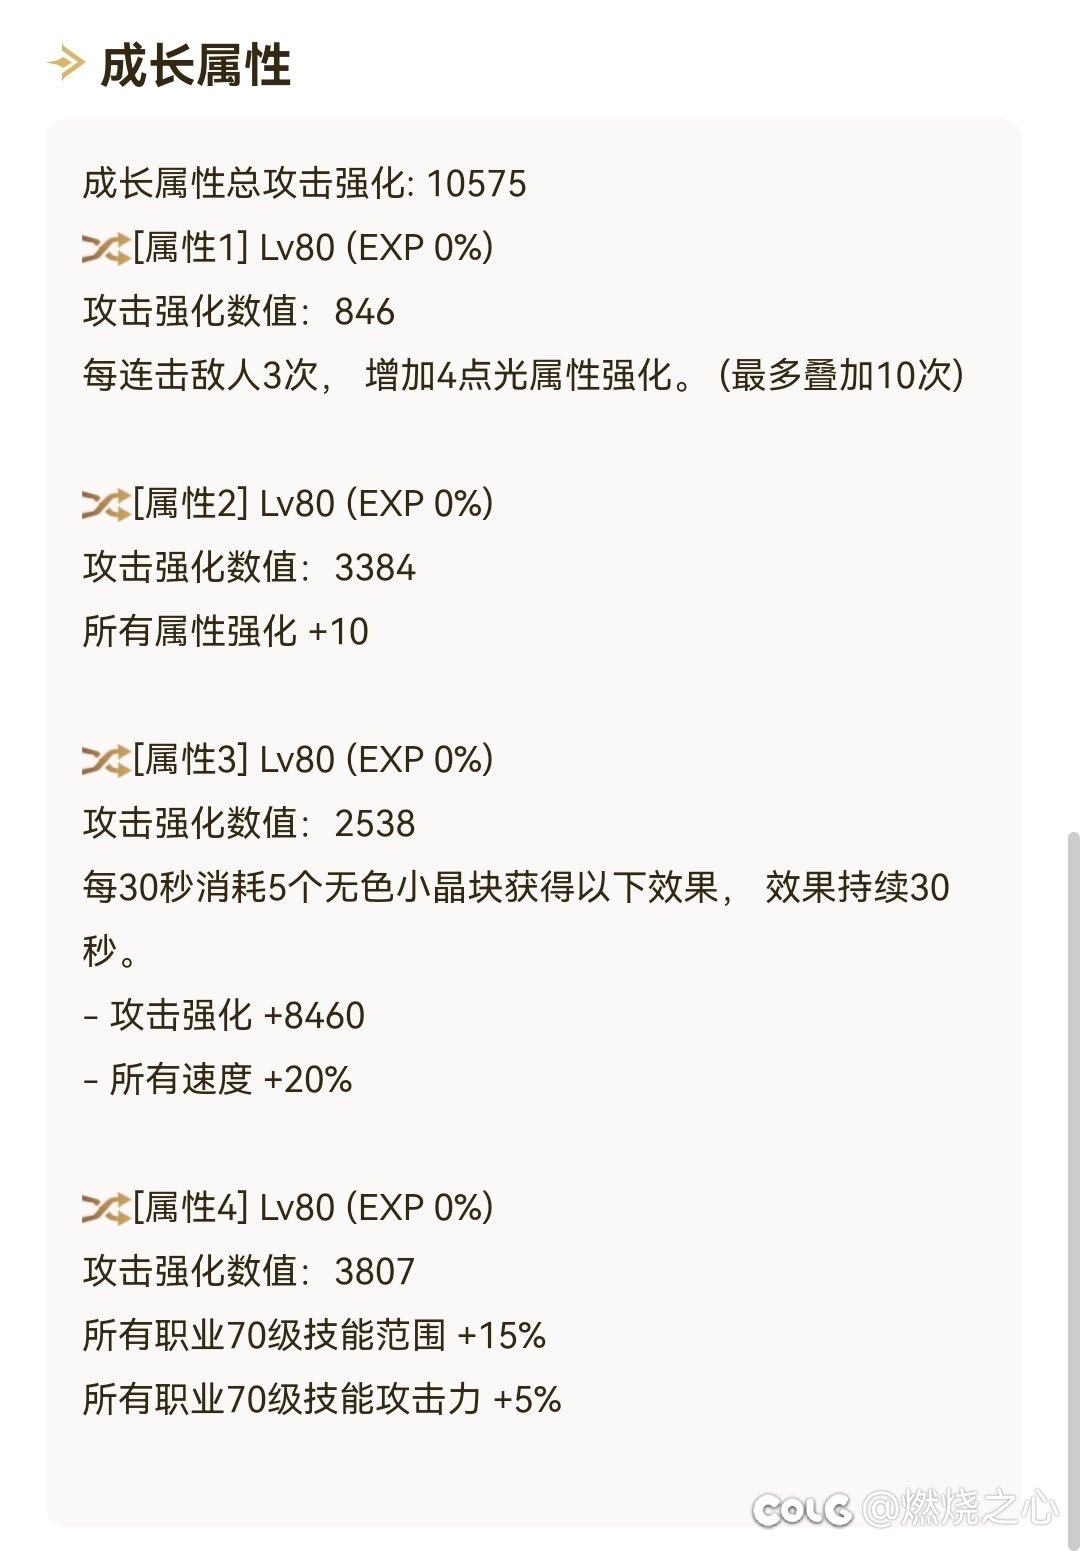Click the shuffle icon beside 属性2
The image size is (1080, 1551).
(x=106, y=504)
